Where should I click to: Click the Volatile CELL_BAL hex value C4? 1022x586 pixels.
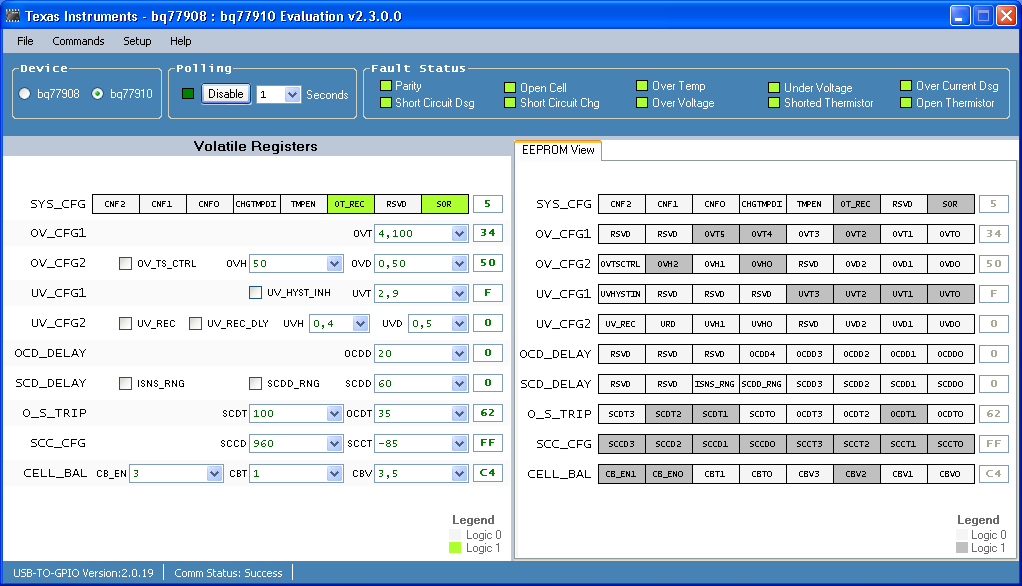[x=488, y=473]
